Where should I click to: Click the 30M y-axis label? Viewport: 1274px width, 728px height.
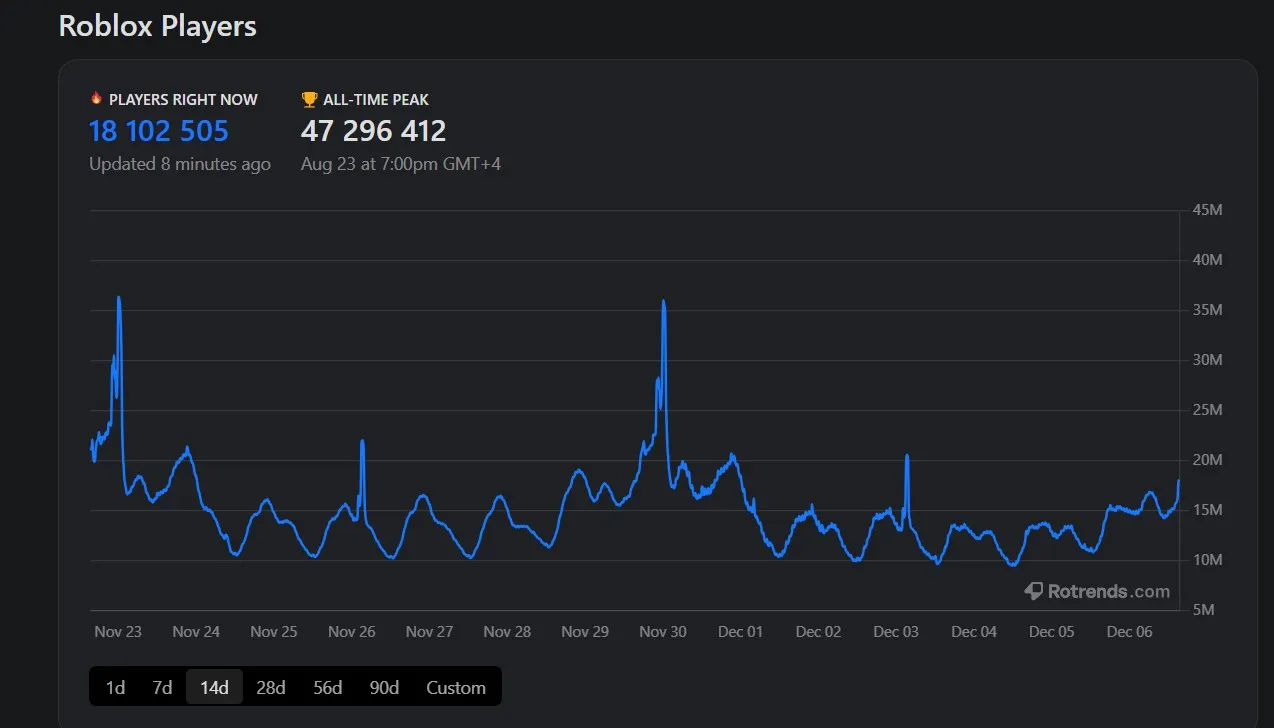click(x=1208, y=360)
